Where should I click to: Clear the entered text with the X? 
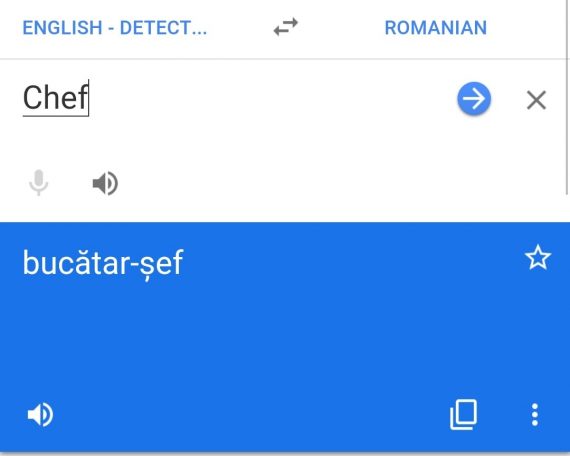tap(536, 100)
